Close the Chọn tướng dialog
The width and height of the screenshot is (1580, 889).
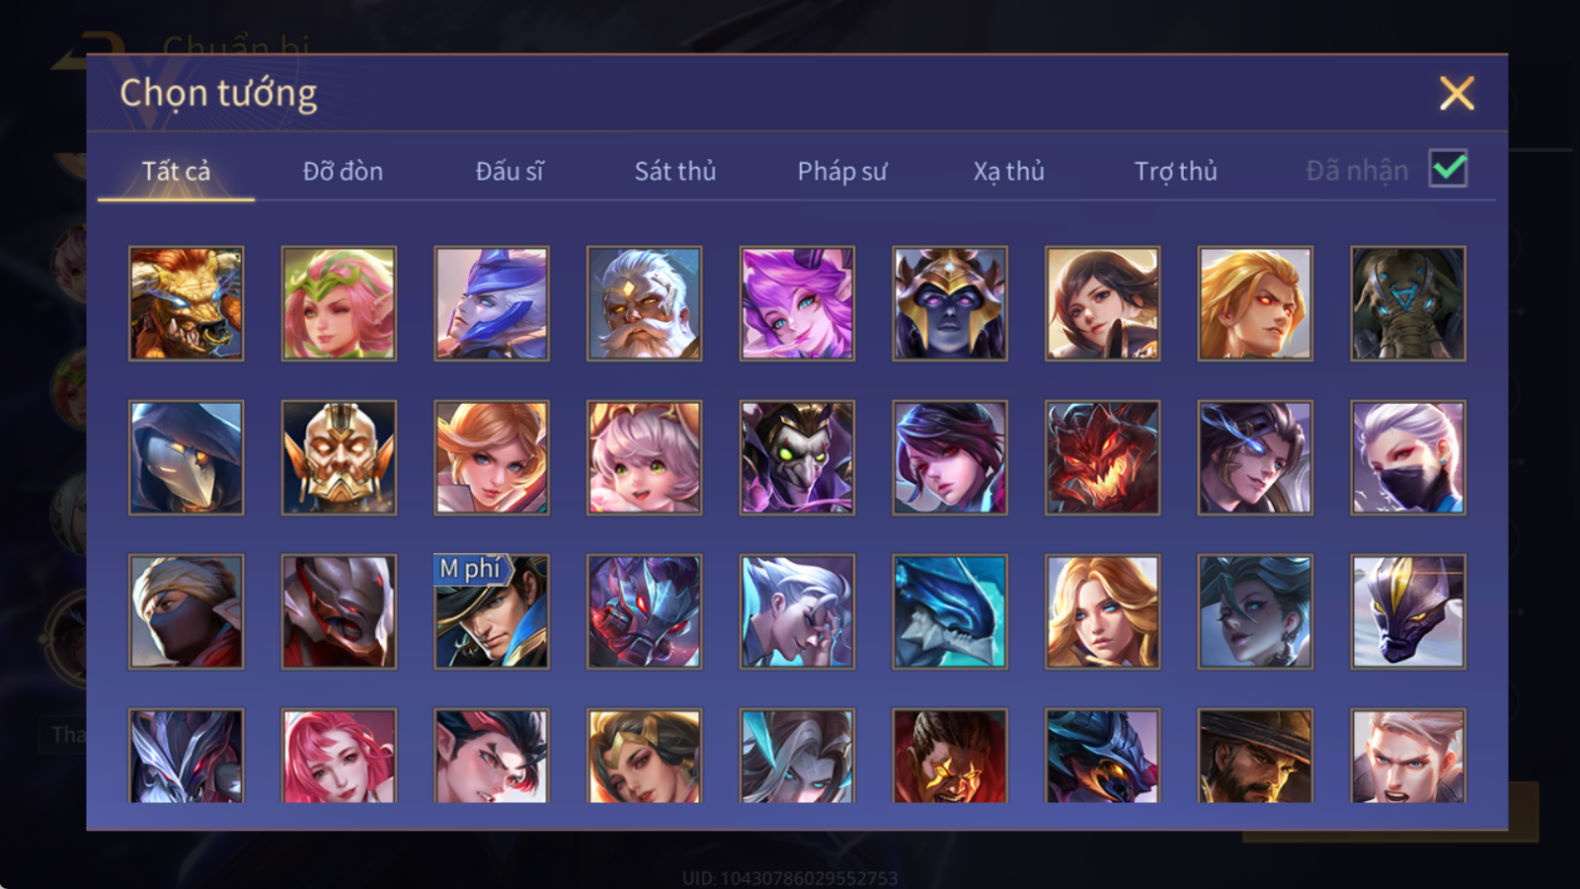[x=1456, y=93]
